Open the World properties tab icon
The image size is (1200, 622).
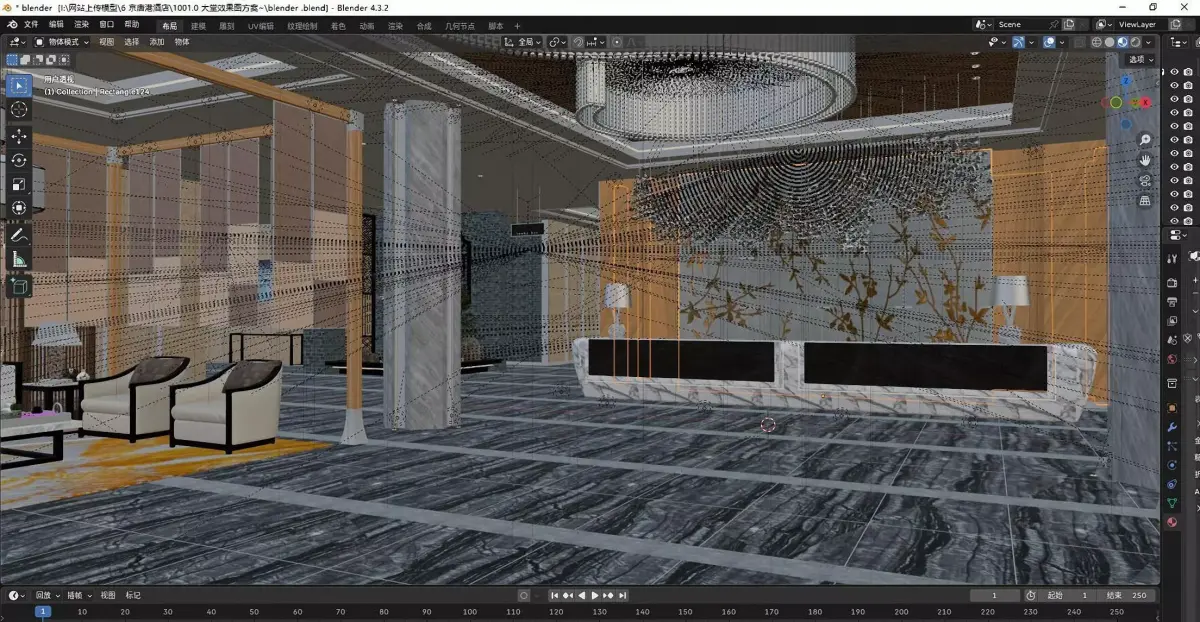[1172, 359]
